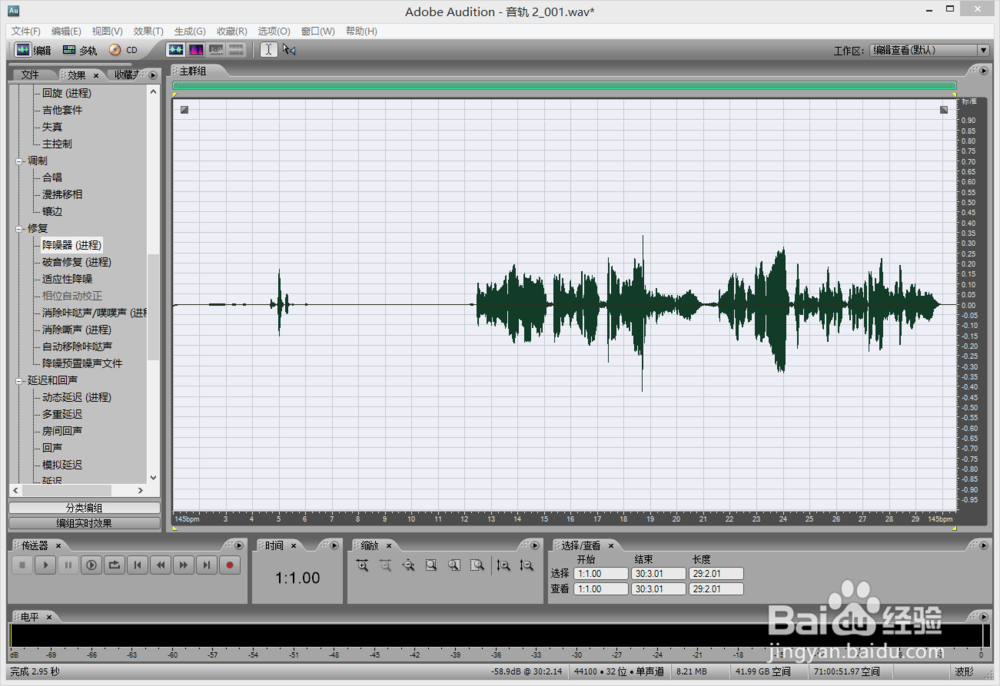Image resolution: width=1000 pixels, height=686 pixels.
Task: Click the 1:1.00 time display
Action: (x=297, y=578)
